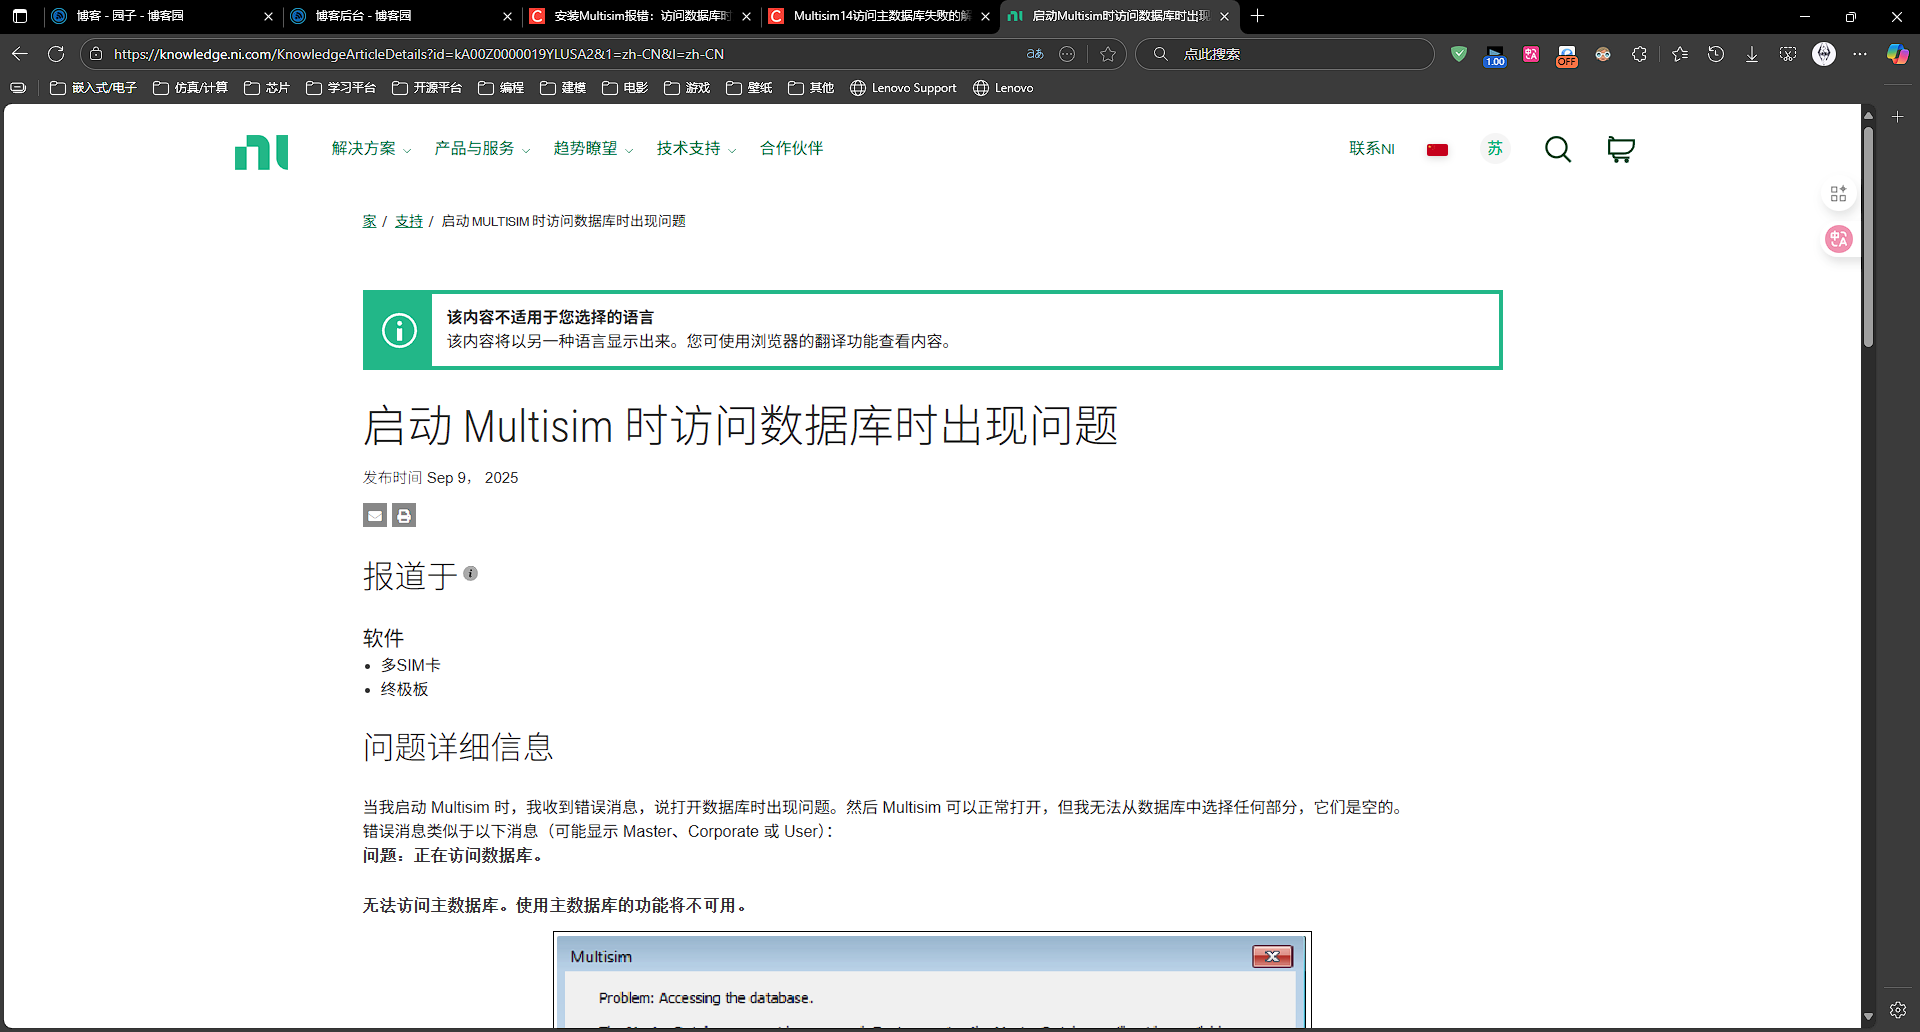Click the NI logo to go home
The width and height of the screenshot is (1920, 1032).
pos(262,152)
